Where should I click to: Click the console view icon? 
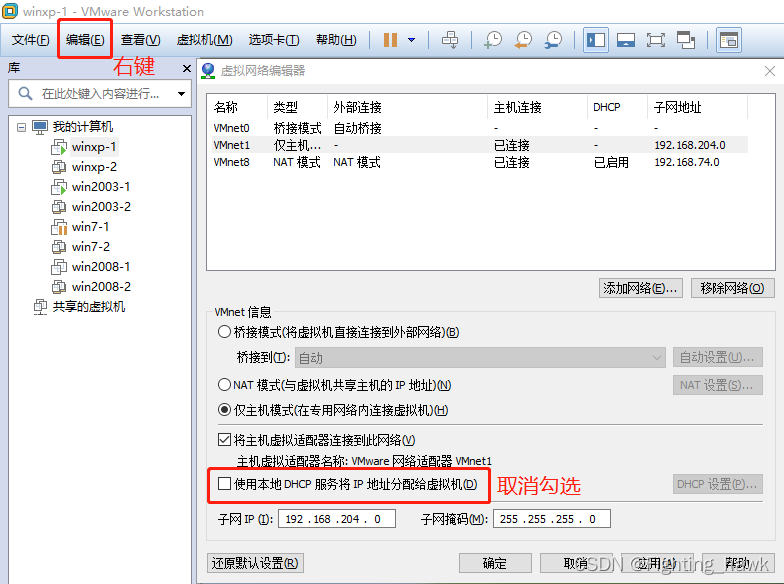[728, 40]
